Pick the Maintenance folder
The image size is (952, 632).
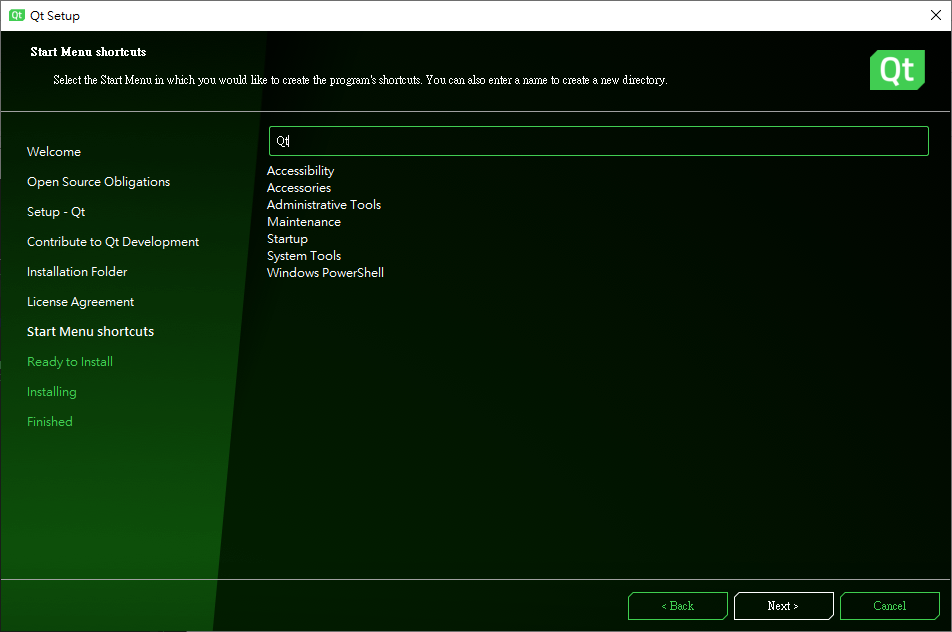tap(304, 222)
